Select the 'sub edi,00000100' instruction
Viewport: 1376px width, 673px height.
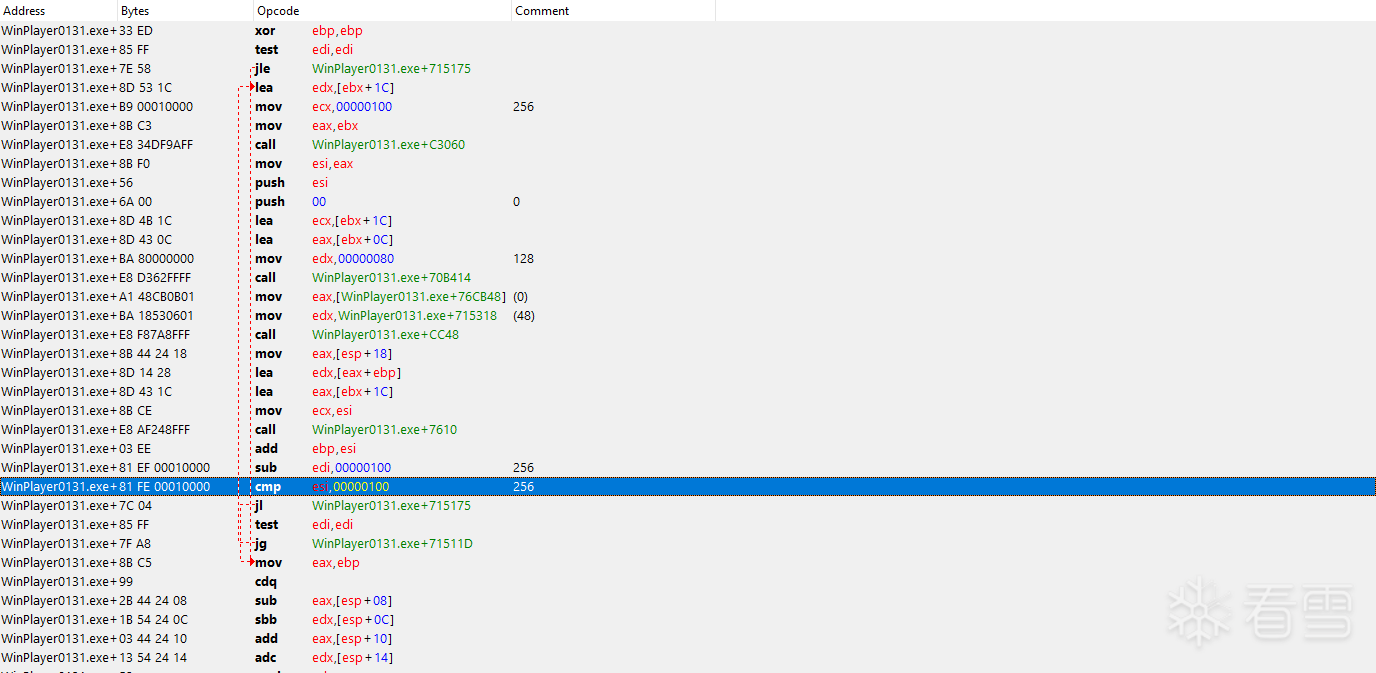tap(688, 468)
